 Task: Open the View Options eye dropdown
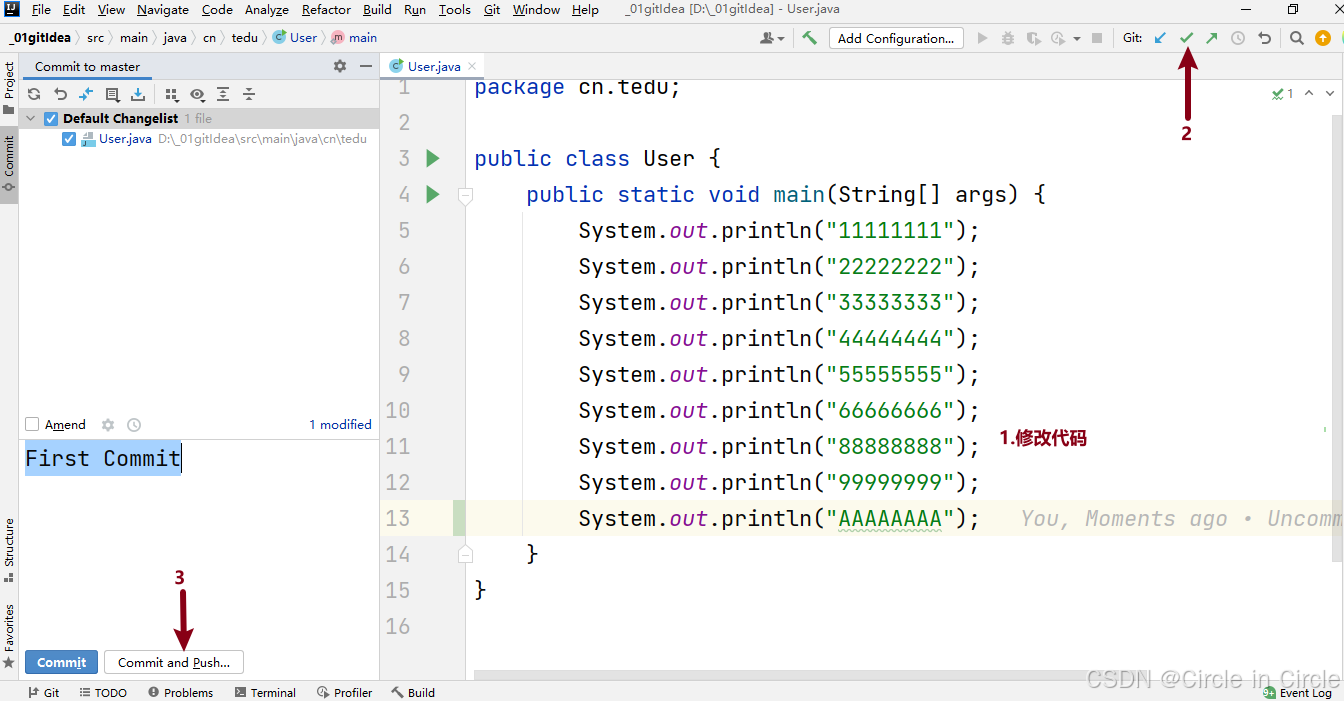tap(197, 94)
